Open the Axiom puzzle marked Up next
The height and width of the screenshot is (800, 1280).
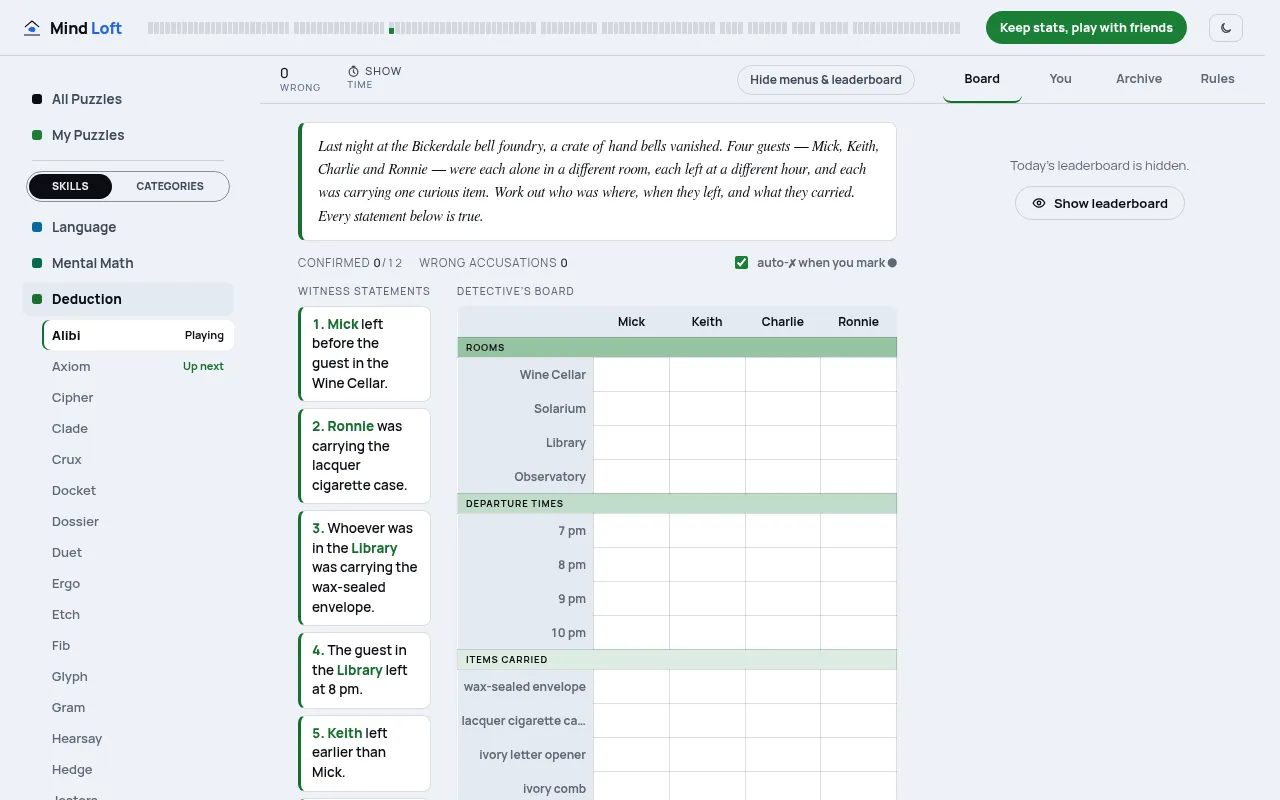(x=138, y=367)
